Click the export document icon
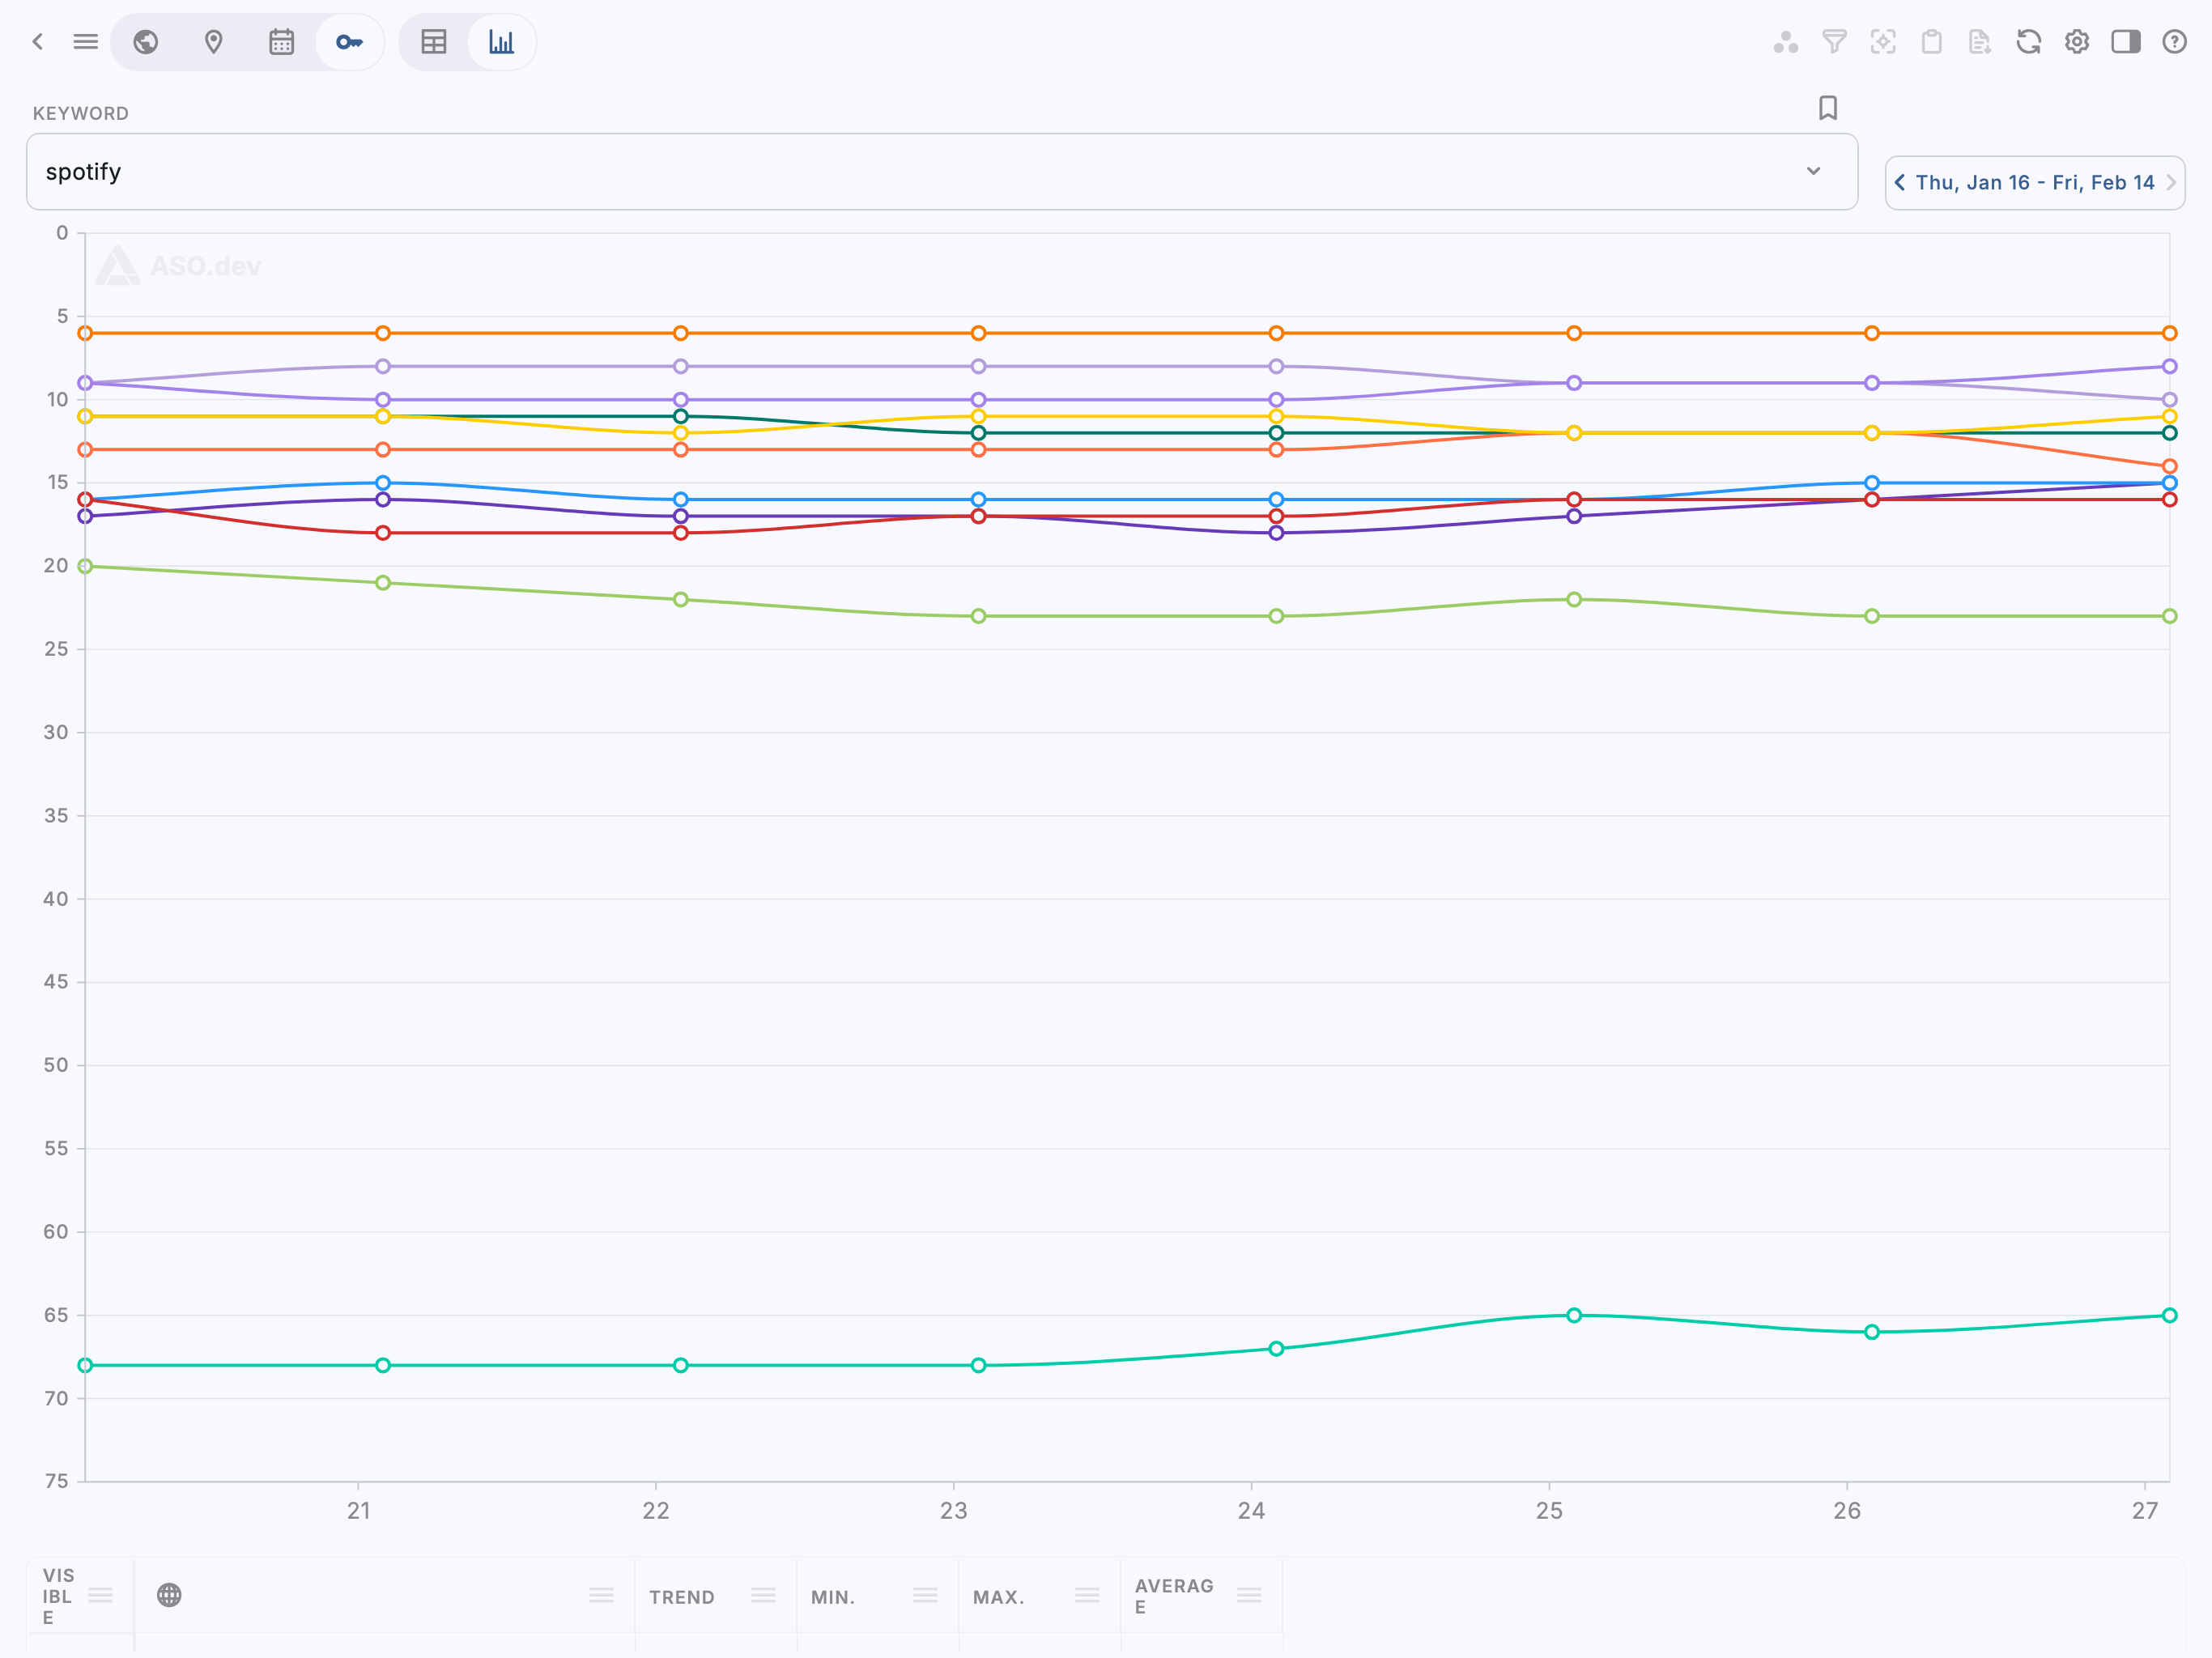 [x=1980, y=42]
